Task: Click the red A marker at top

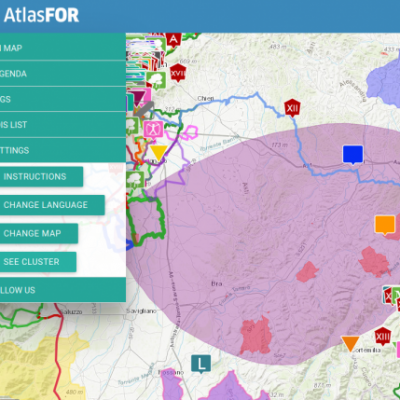Action: (174, 40)
